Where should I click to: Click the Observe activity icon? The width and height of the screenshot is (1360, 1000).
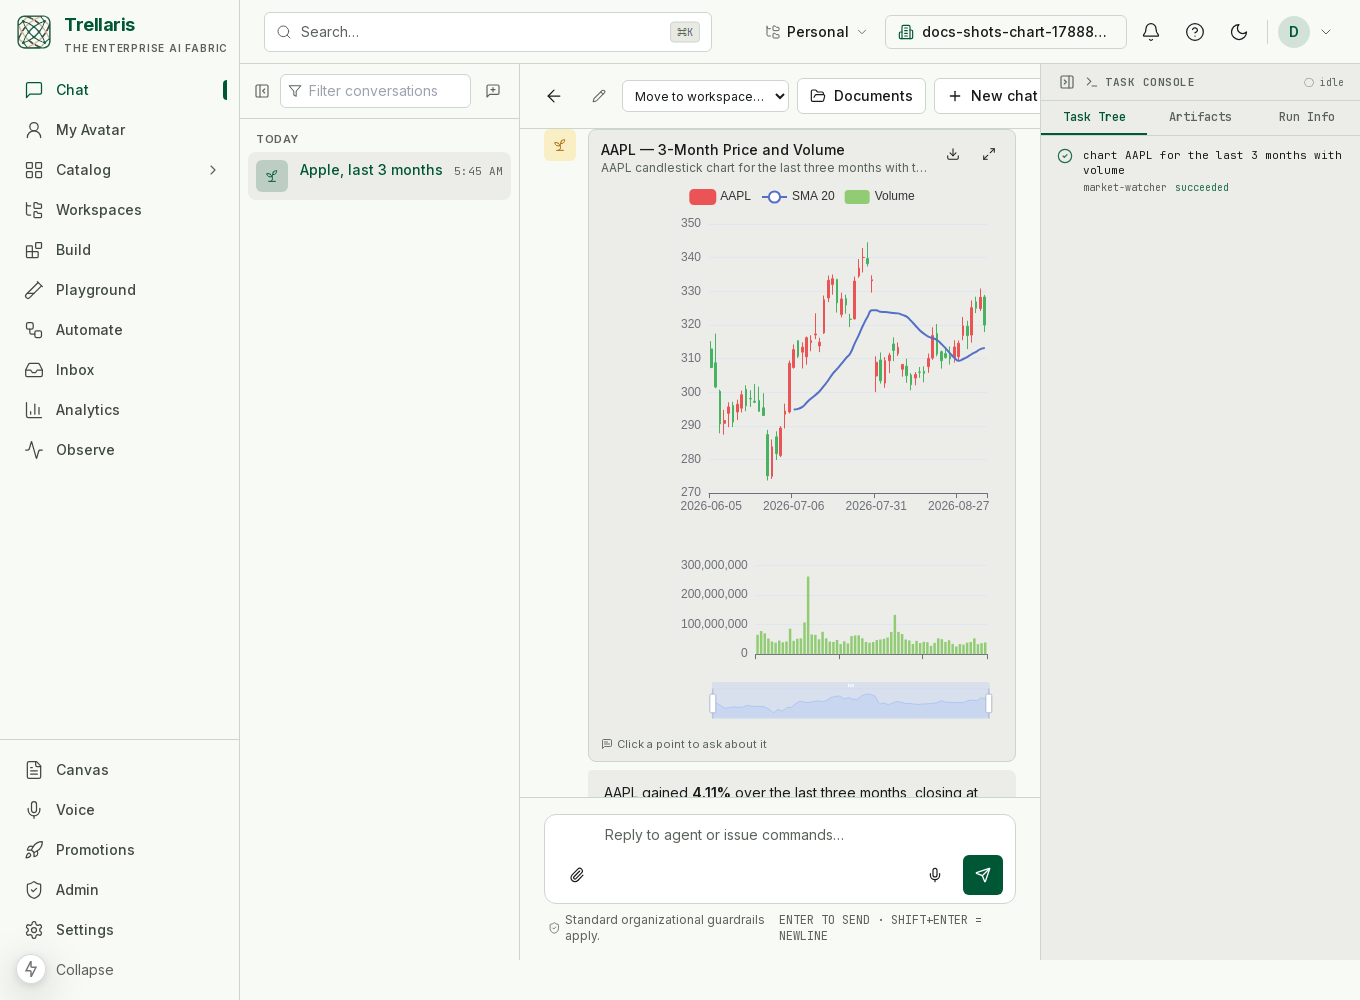[x=34, y=450]
